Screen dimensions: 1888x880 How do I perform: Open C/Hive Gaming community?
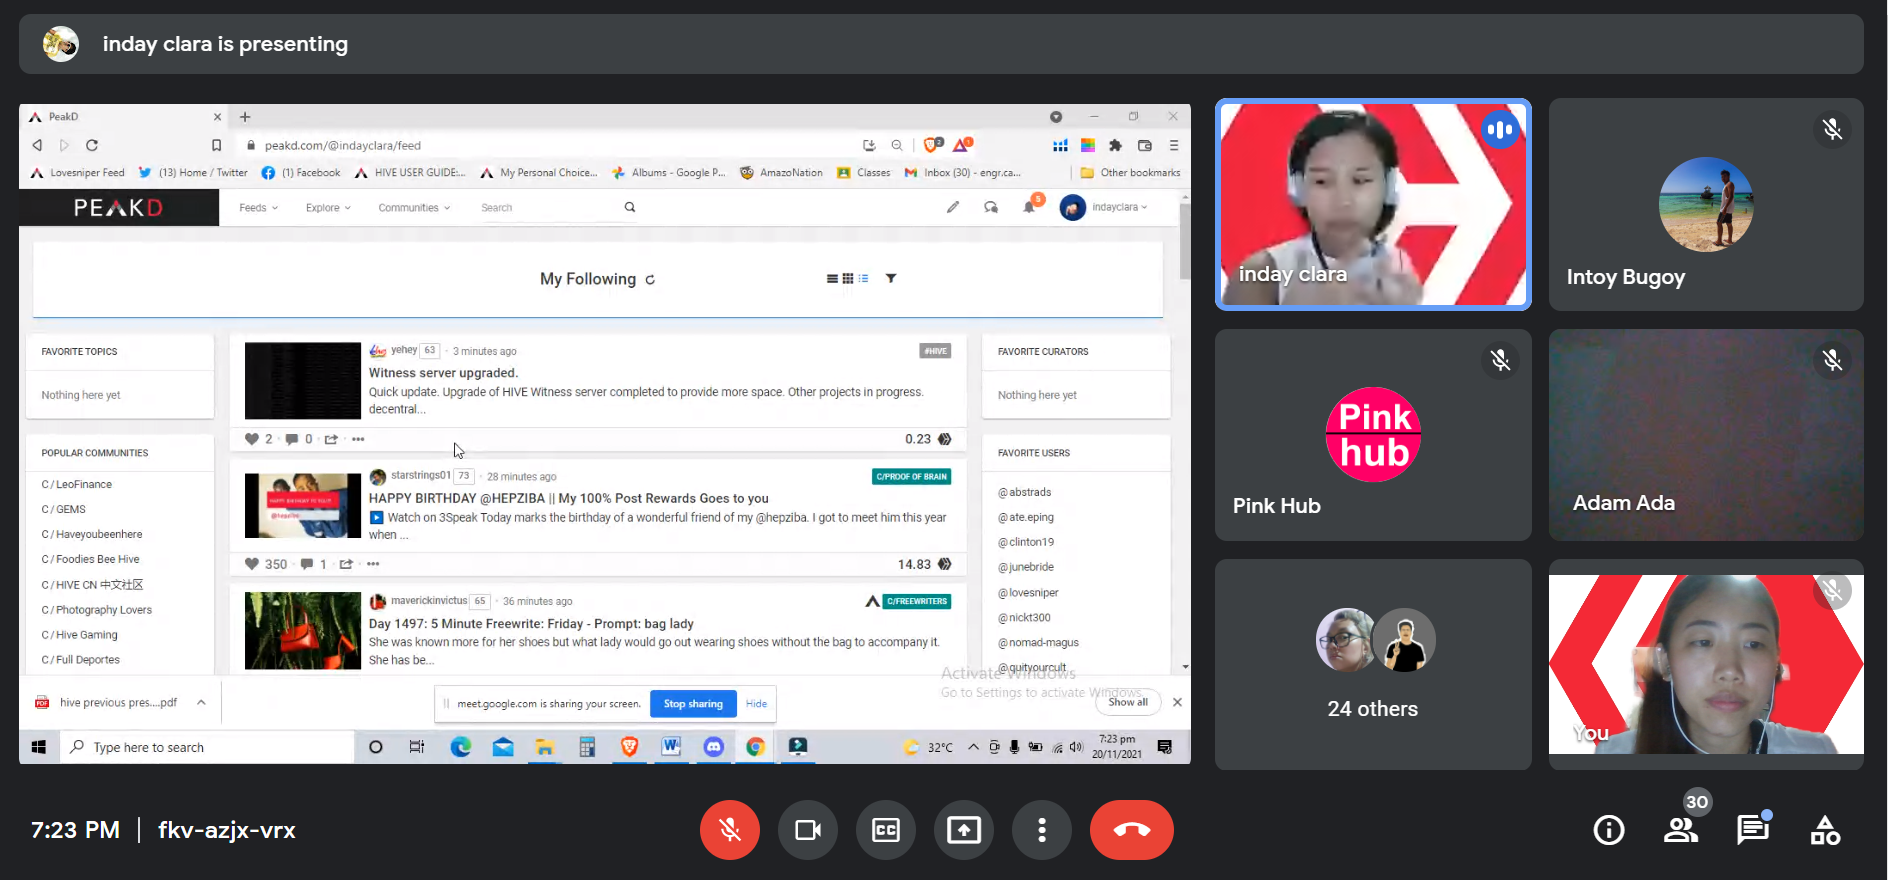click(79, 635)
